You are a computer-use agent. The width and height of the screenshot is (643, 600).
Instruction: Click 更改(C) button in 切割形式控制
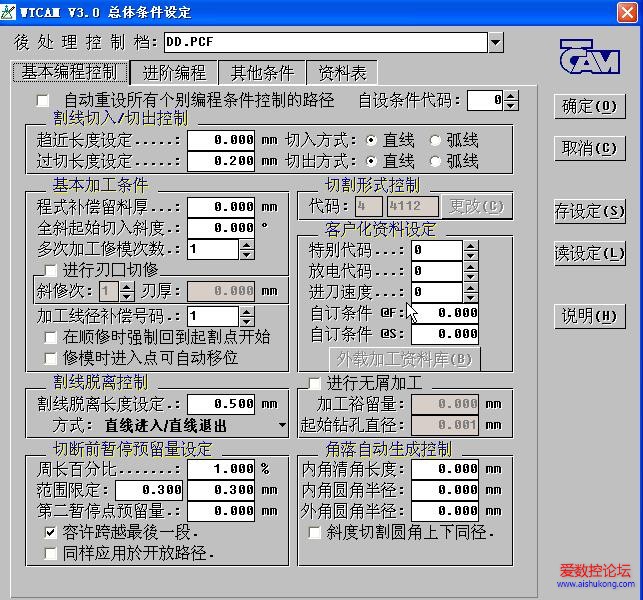pyautogui.click(x=476, y=206)
